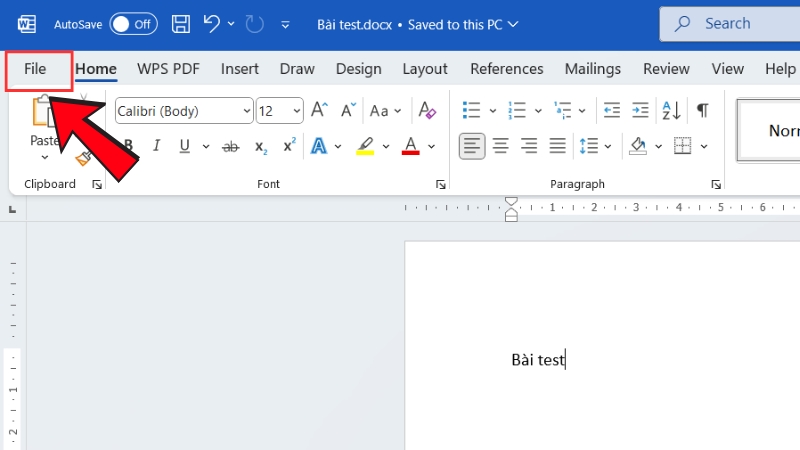Show paragraph marks pilcrow

703,110
